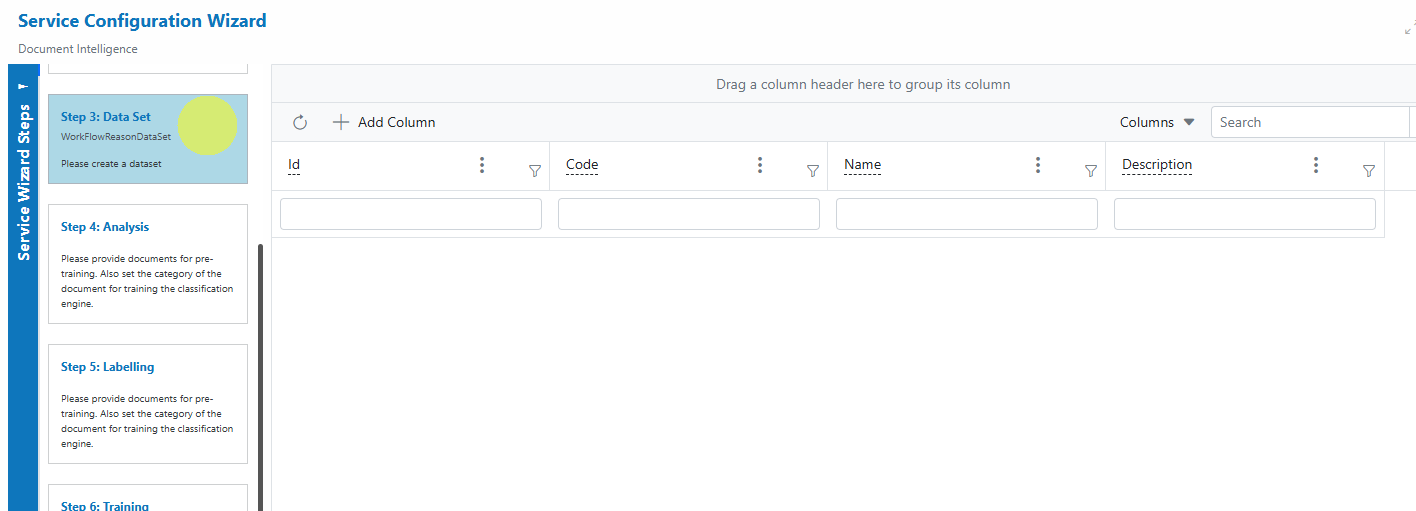Click the Name column header to sort
Viewport: 1416px width, 511px height.
tap(862, 165)
